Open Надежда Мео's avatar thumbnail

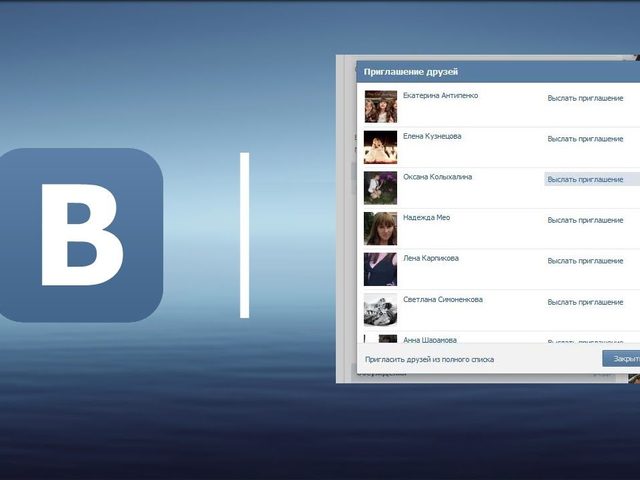click(x=380, y=229)
